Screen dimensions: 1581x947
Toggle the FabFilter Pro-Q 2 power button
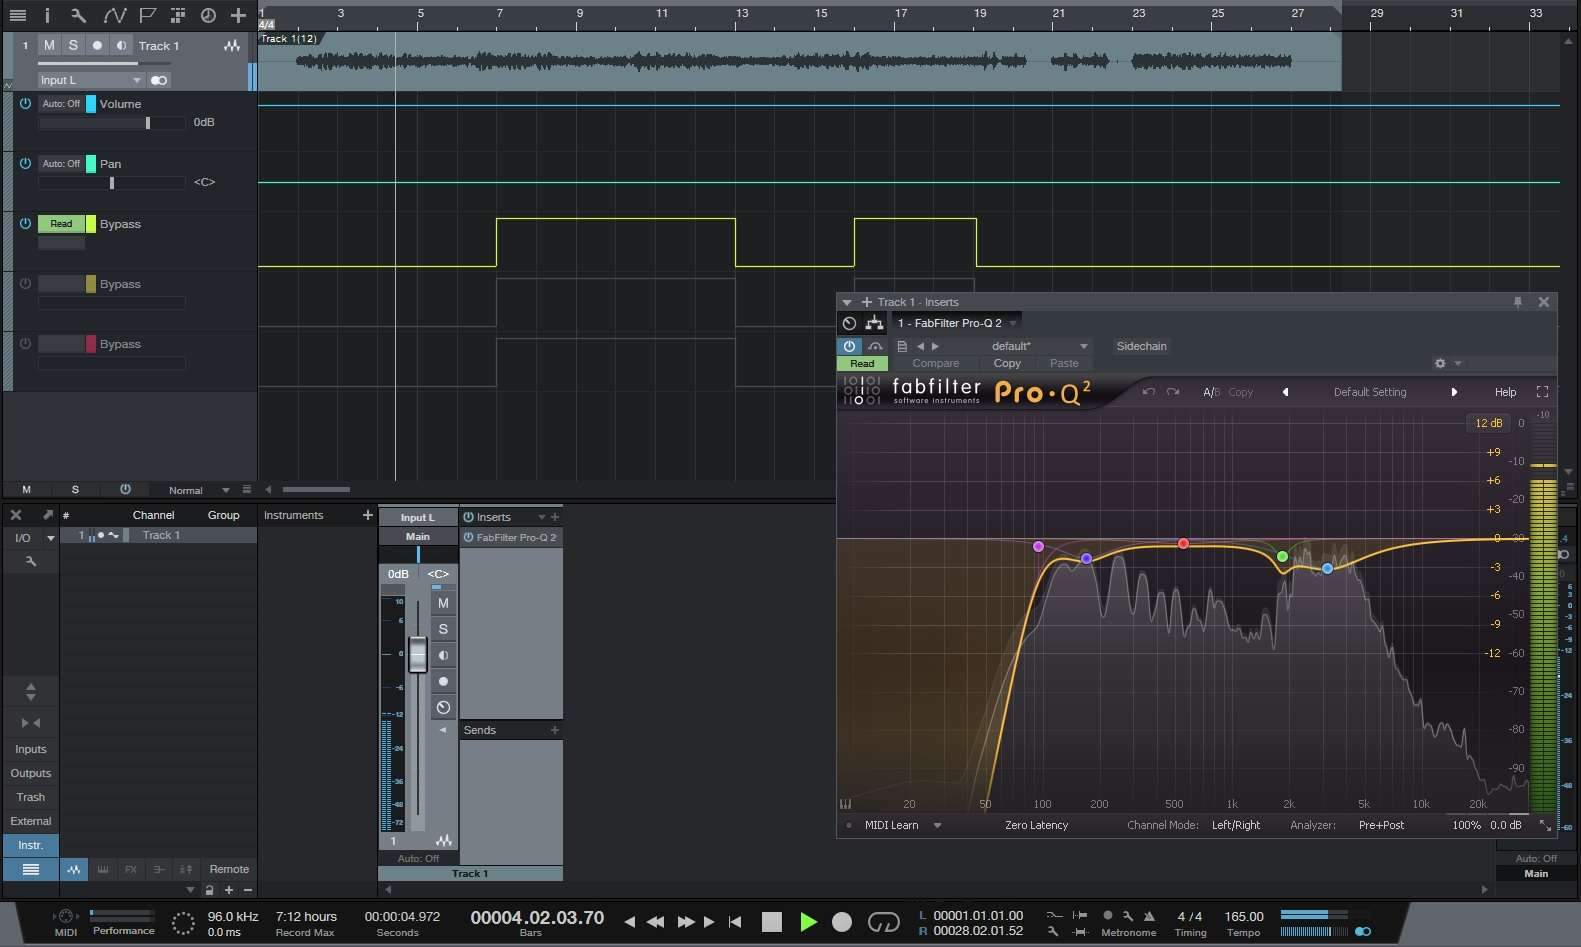pos(848,346)
